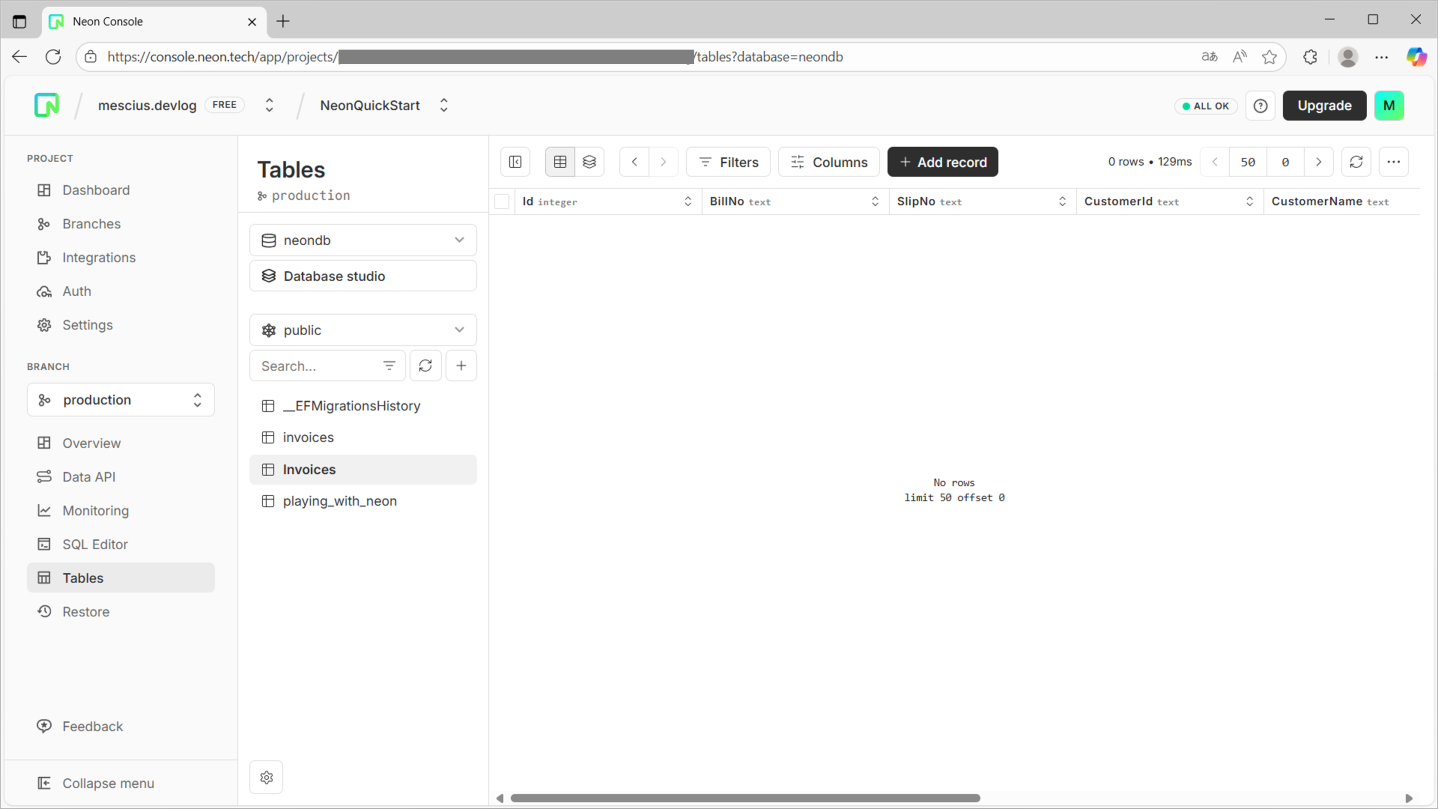Viewport: 1438px width, 809px height.
Task: Tick the select-all rows checkbox
Action: (x=502, y=202)
